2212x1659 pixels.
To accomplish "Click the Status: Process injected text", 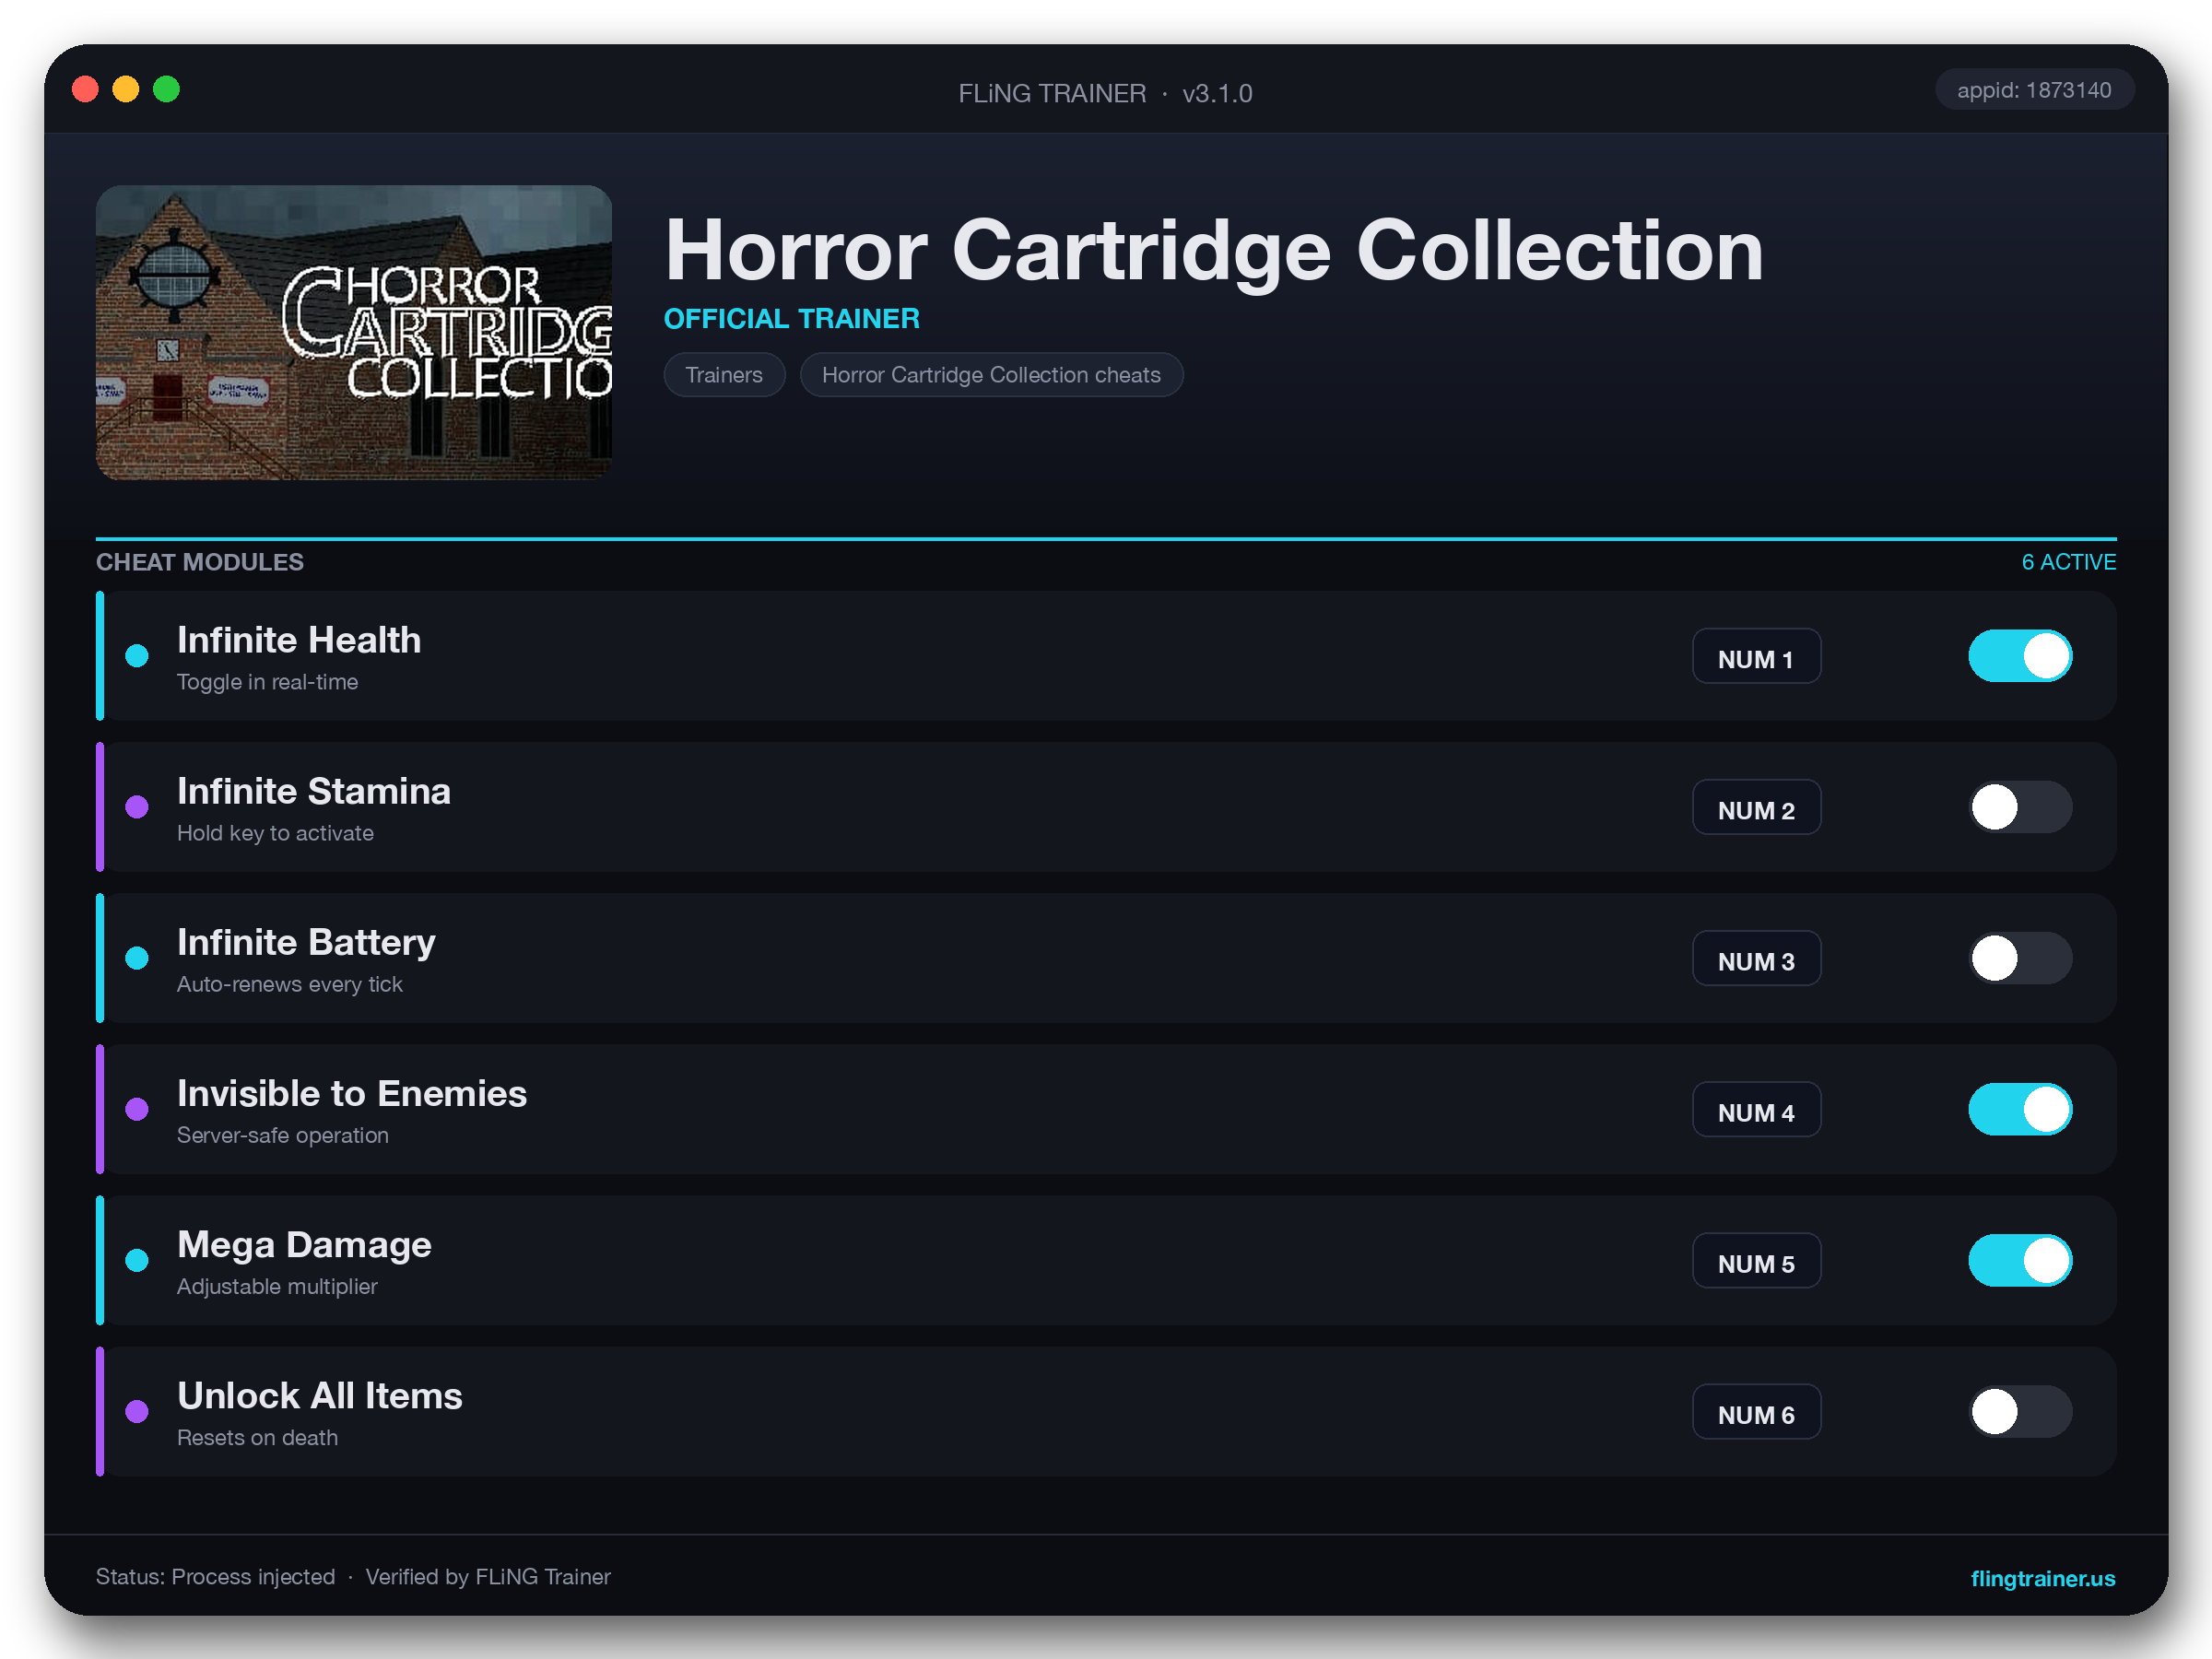I will click(216, 1577).
